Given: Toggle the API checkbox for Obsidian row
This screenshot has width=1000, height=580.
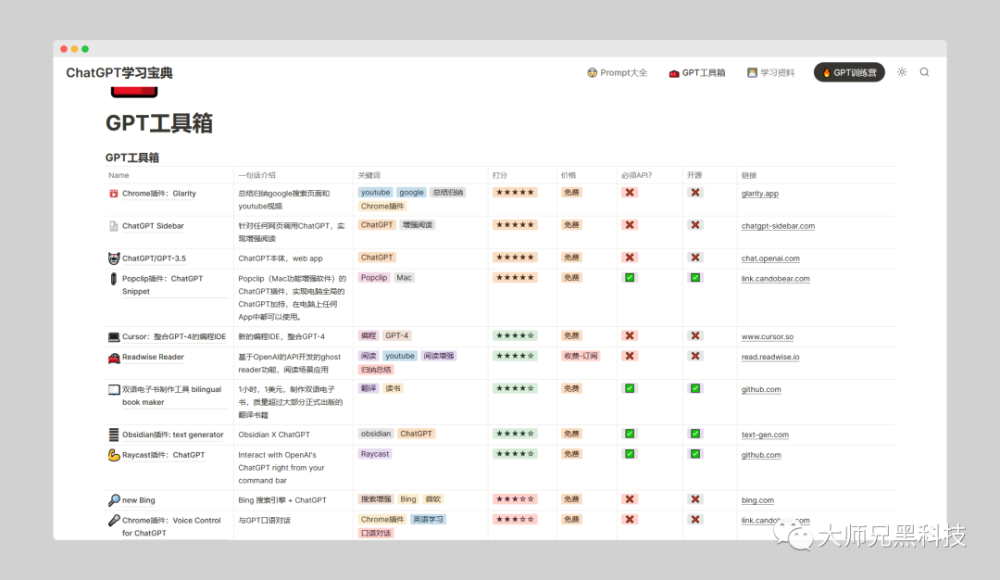Looking at the screenshot, I should [629, 434].
